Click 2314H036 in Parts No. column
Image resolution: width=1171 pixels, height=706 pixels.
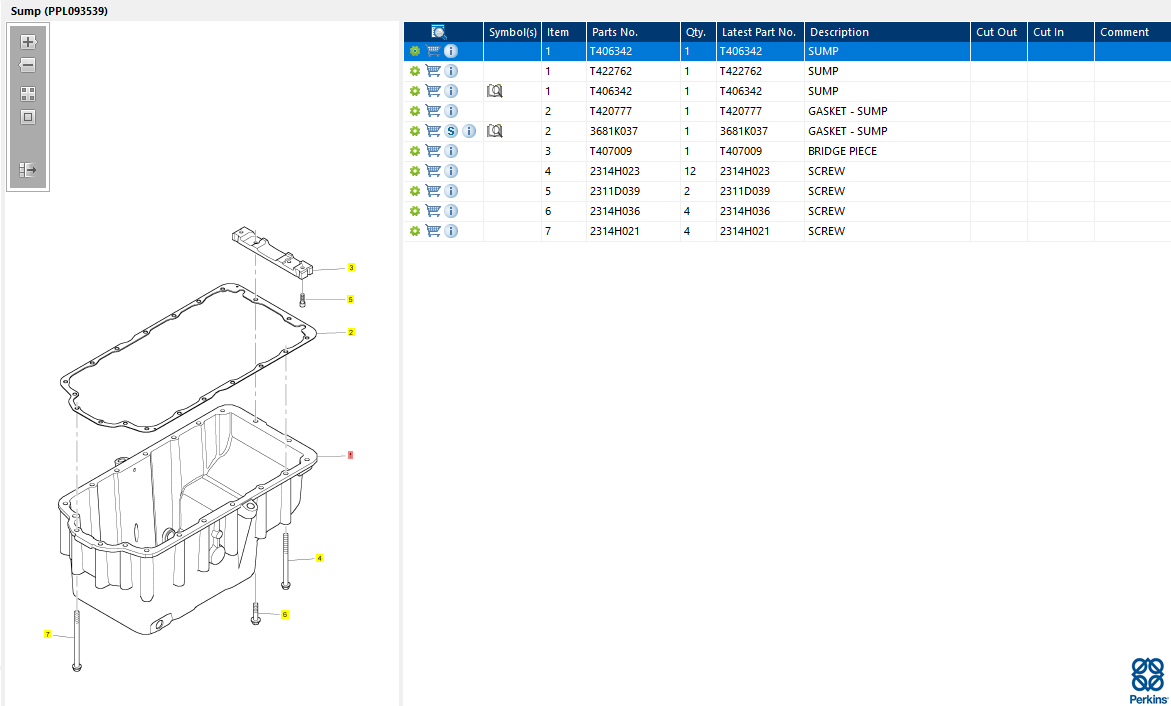(615, 211)
